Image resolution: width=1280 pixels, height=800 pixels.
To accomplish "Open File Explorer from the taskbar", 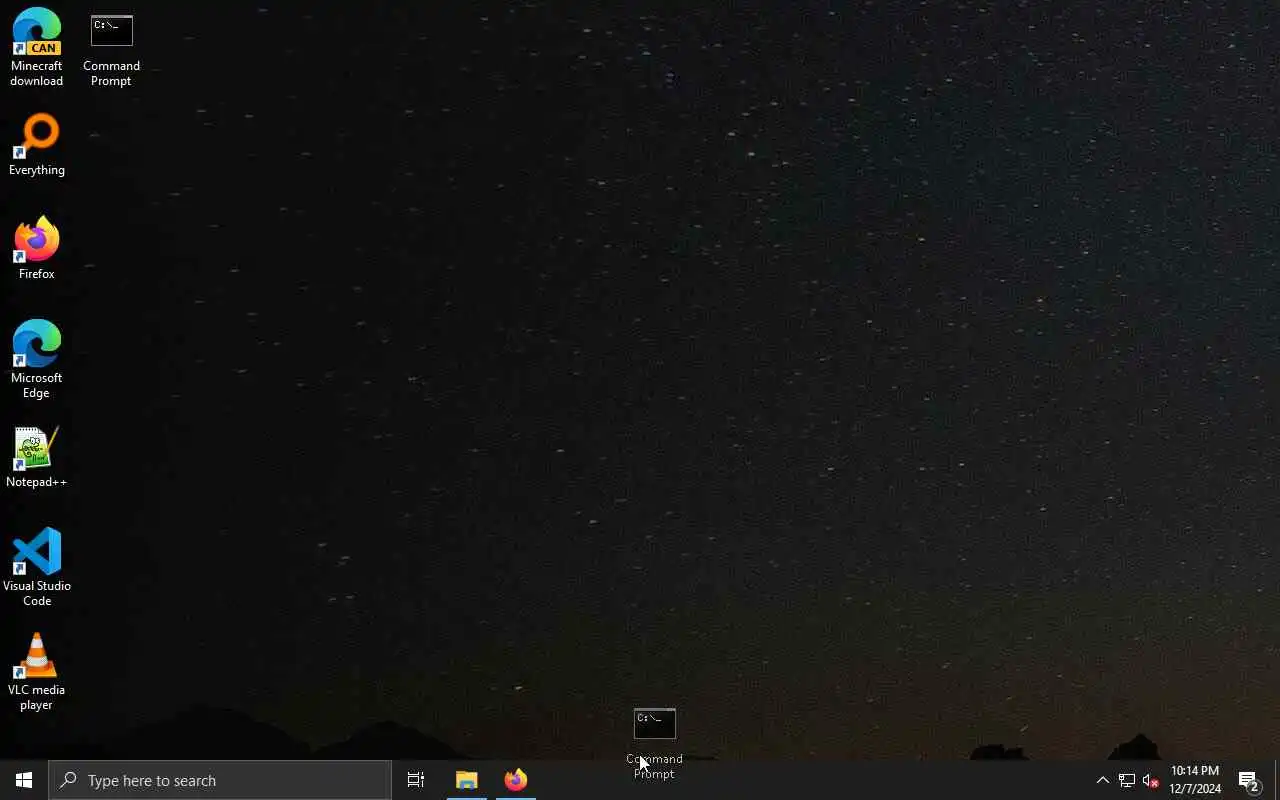I will coord(466,780).
